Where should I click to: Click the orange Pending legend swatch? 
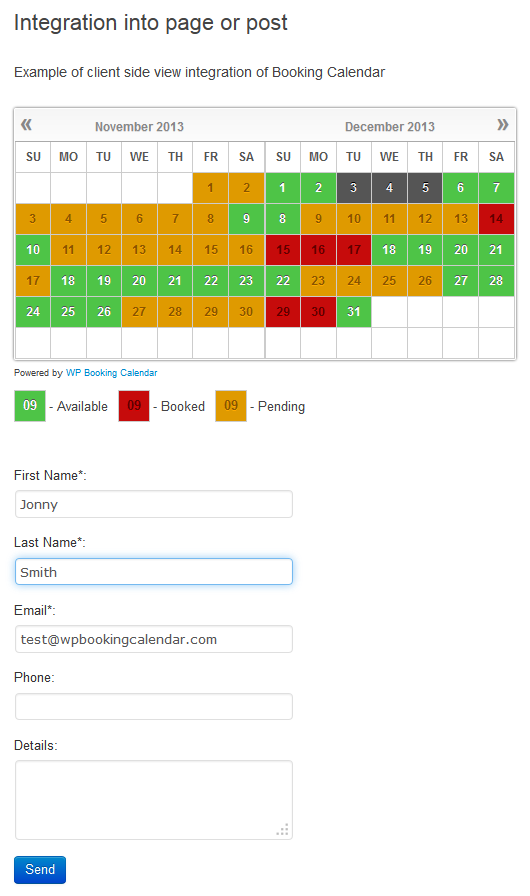pyautogui.click(x=231, y=406)
